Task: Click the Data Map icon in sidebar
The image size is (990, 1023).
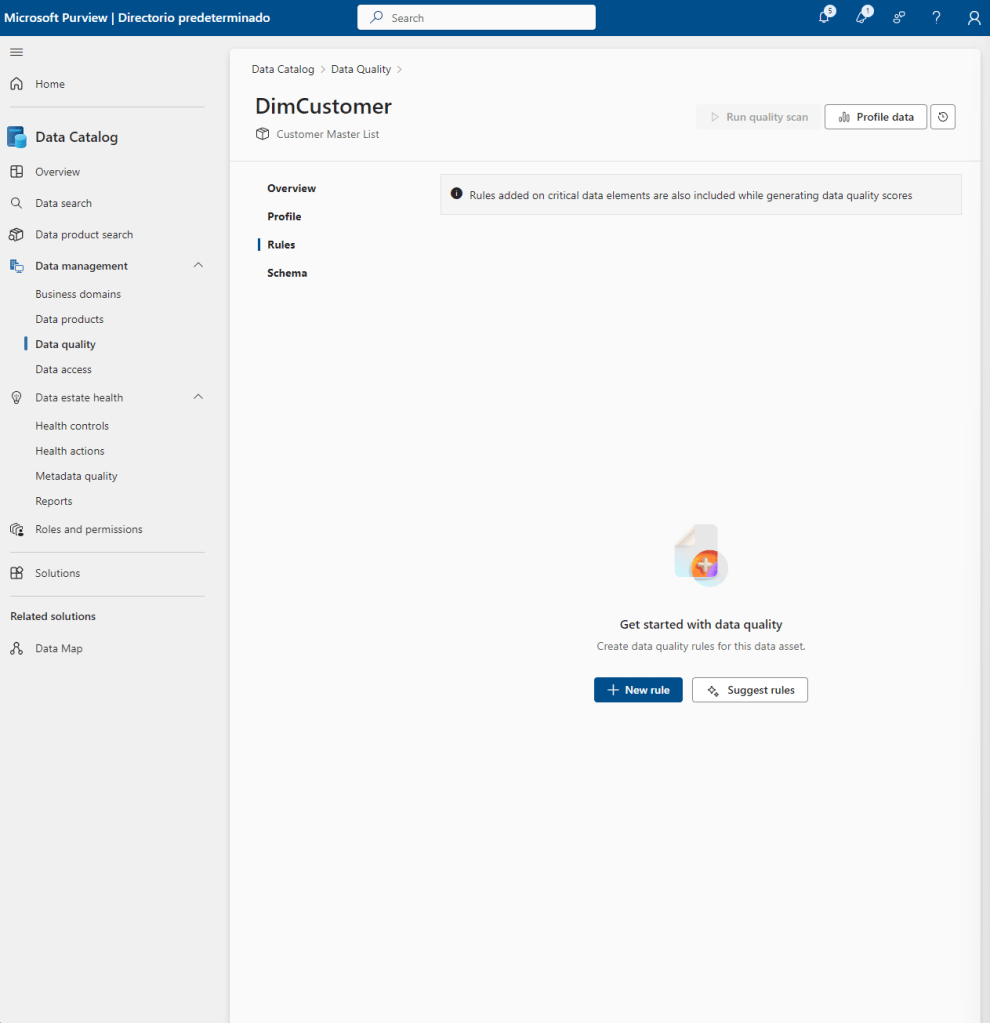Action: tap(16, 649)
